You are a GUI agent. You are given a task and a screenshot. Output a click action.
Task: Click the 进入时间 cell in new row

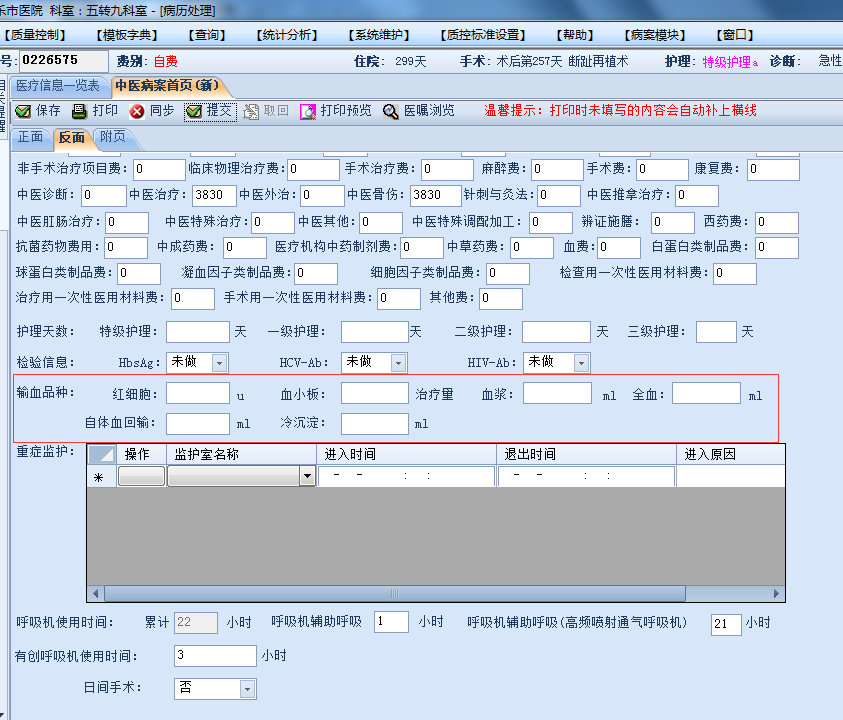406,476
